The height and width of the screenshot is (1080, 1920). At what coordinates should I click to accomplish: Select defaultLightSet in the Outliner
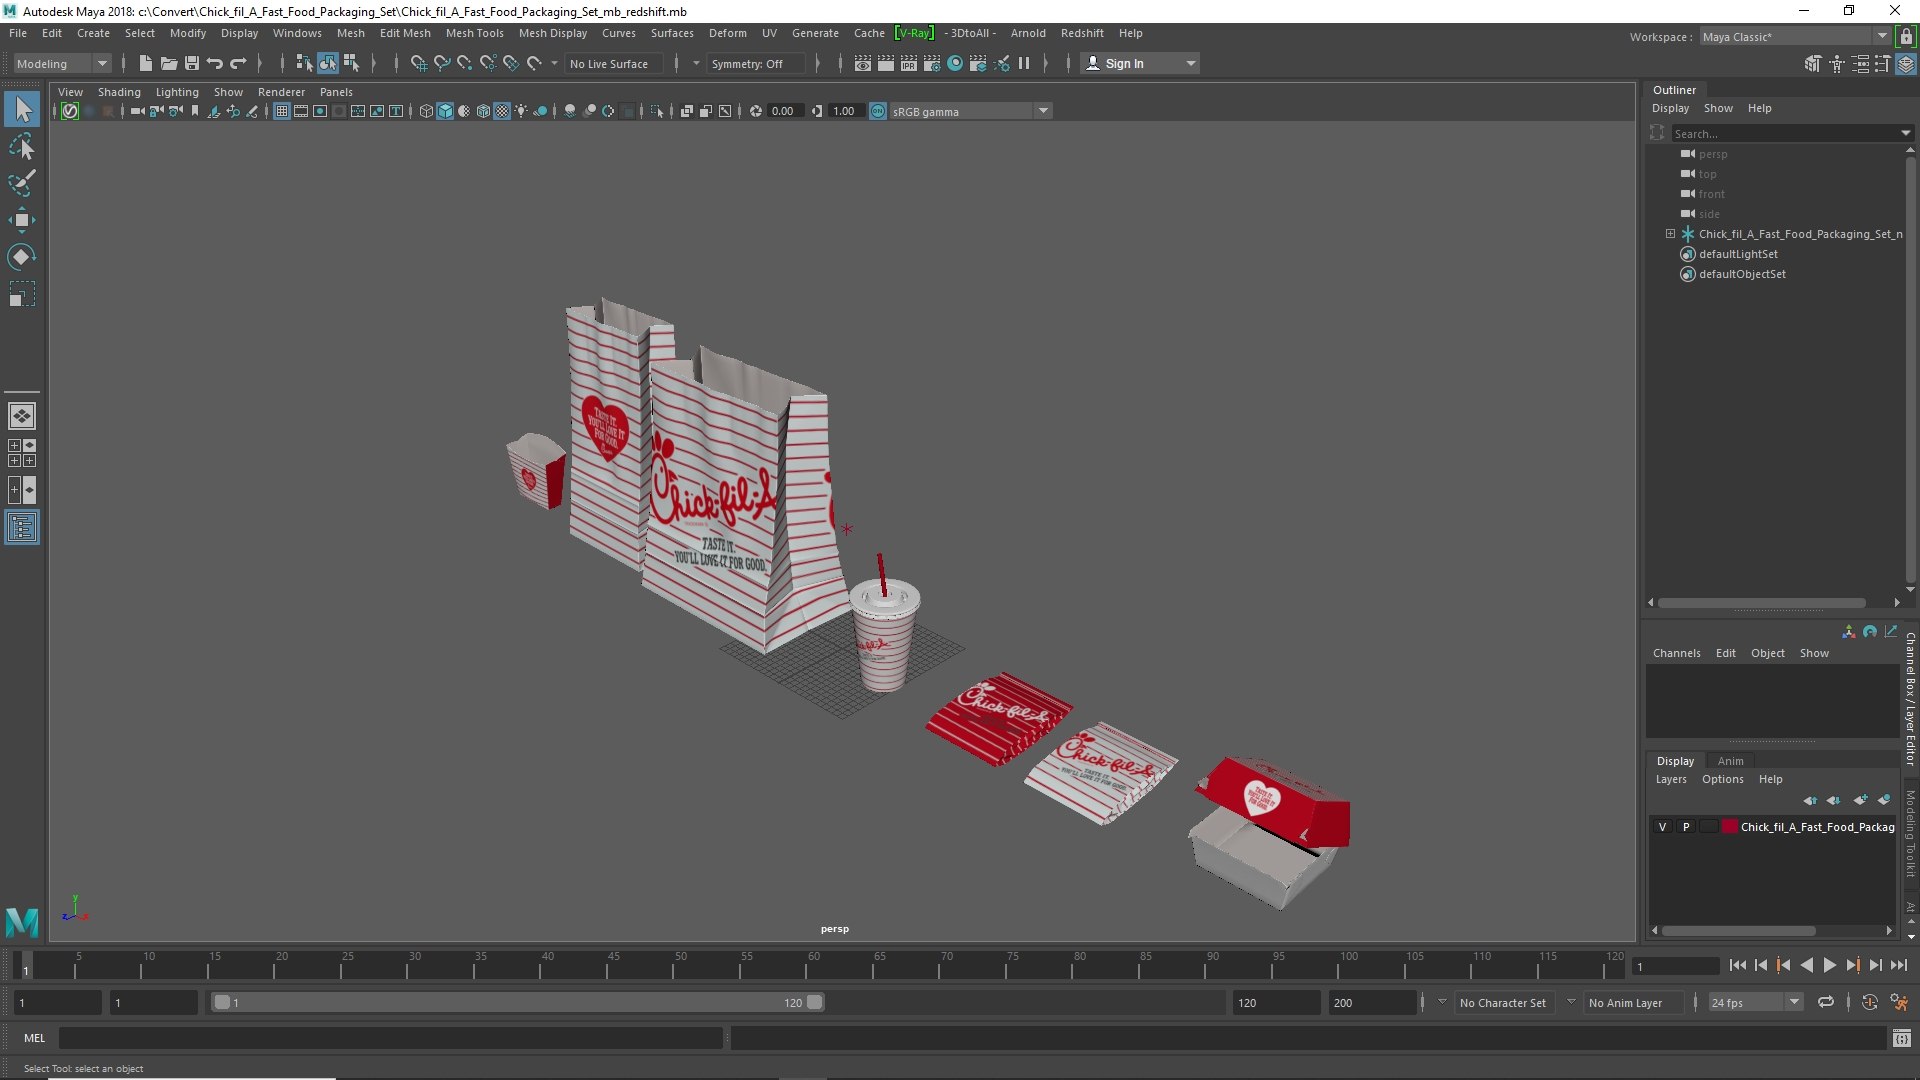(x=1738, y=254)
